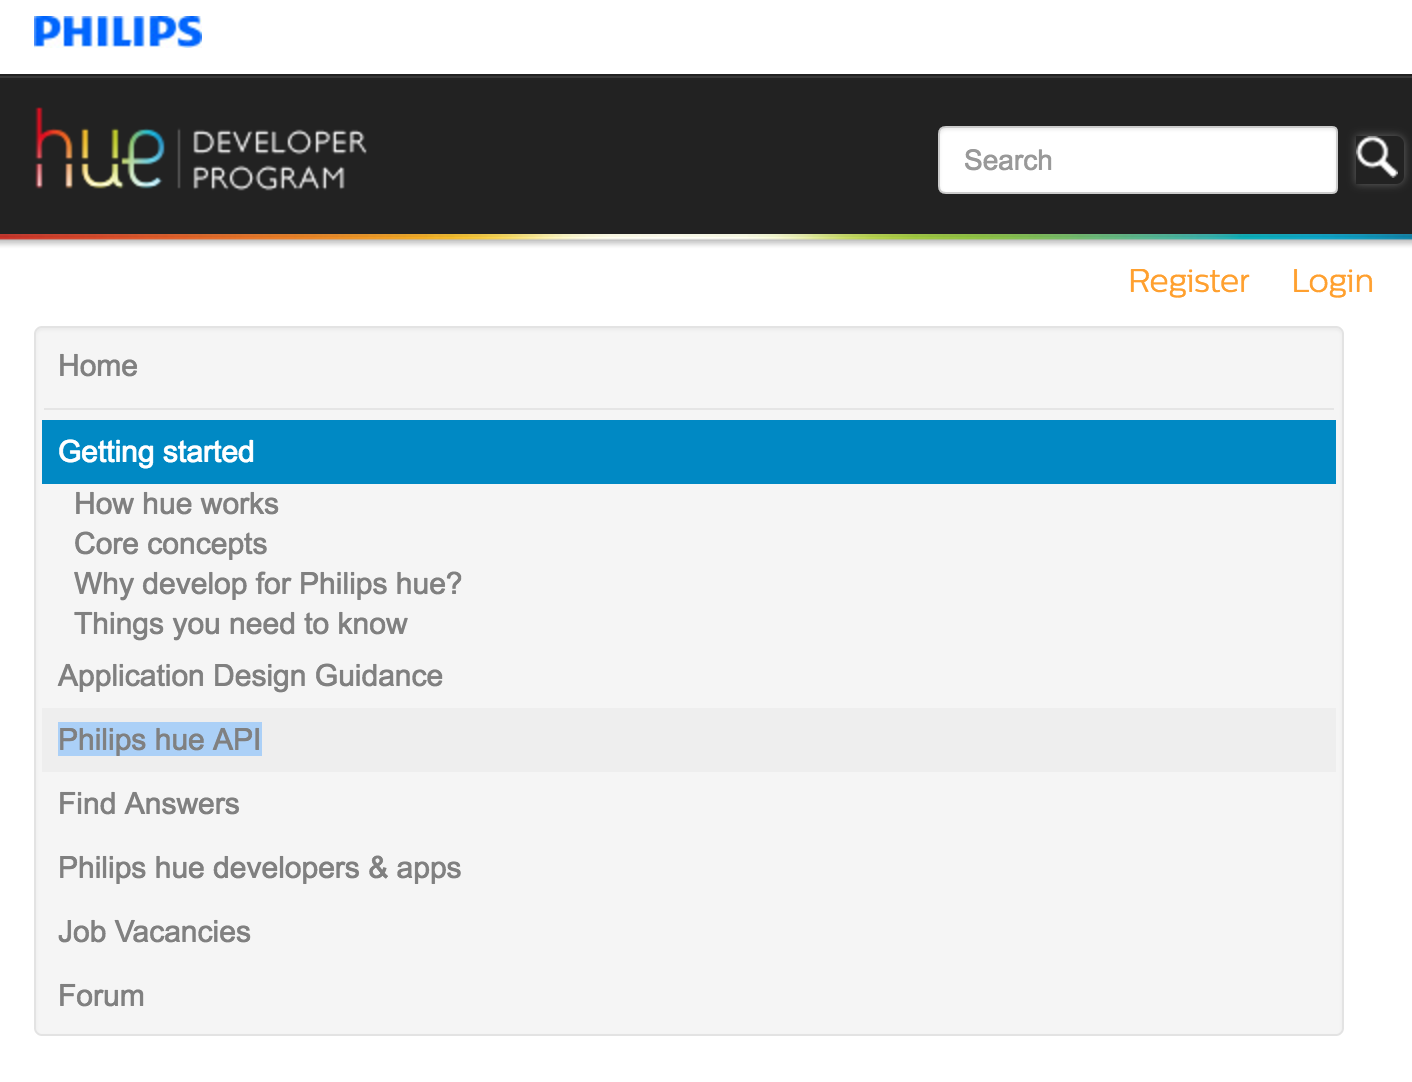Open the How hue works subpage

click(x=176, y=504)
